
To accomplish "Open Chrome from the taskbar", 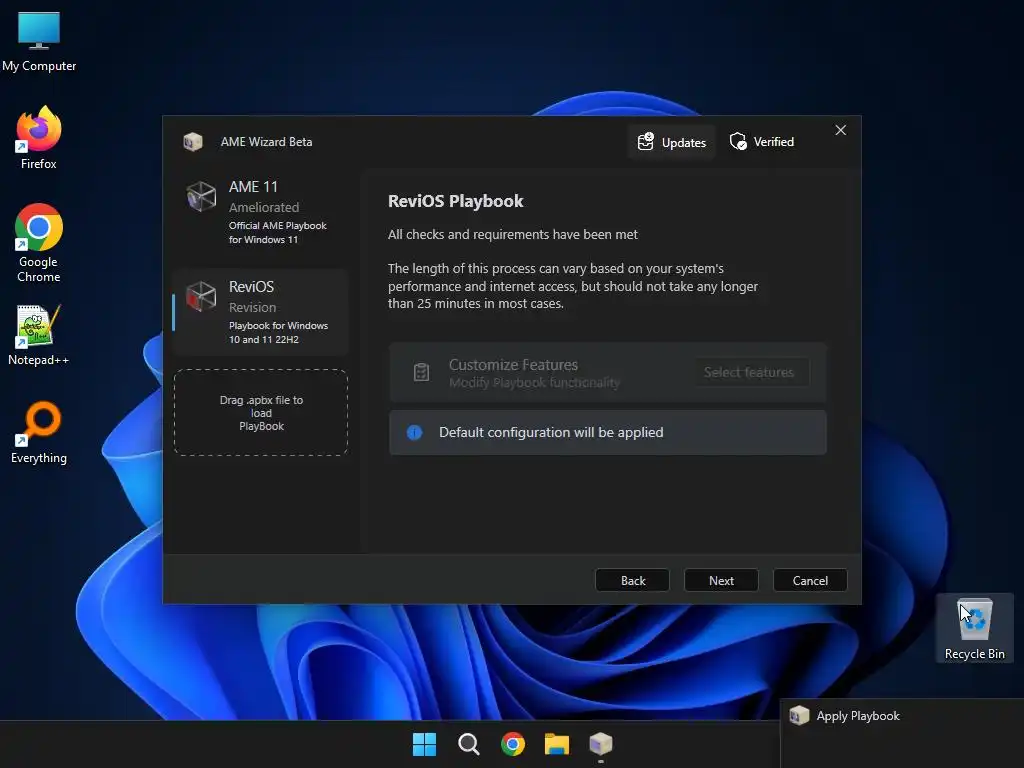I will point(513,744).
